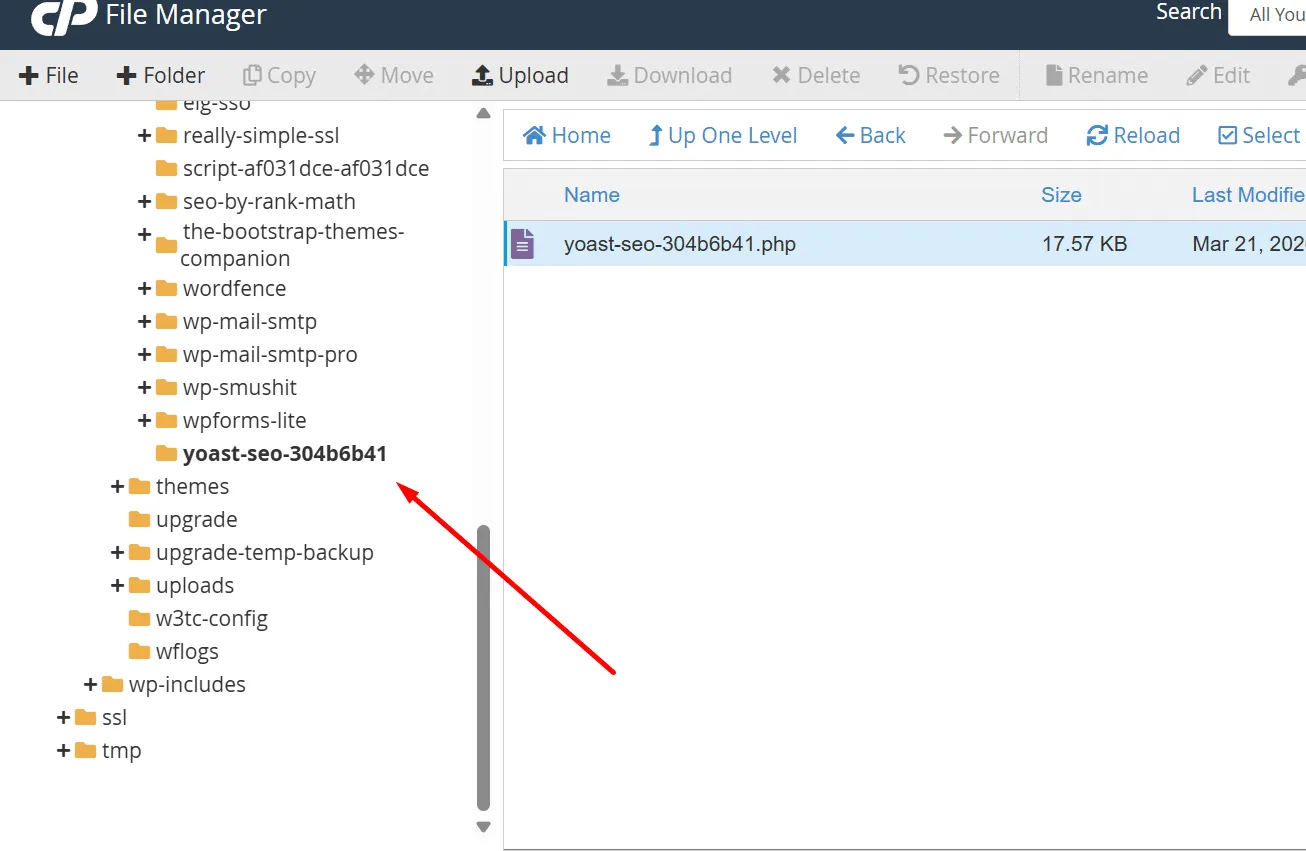Select yoast-seo-304b6b41.php file icon
This screenshot has width=1306, height=851.
(x=523, y=243)
